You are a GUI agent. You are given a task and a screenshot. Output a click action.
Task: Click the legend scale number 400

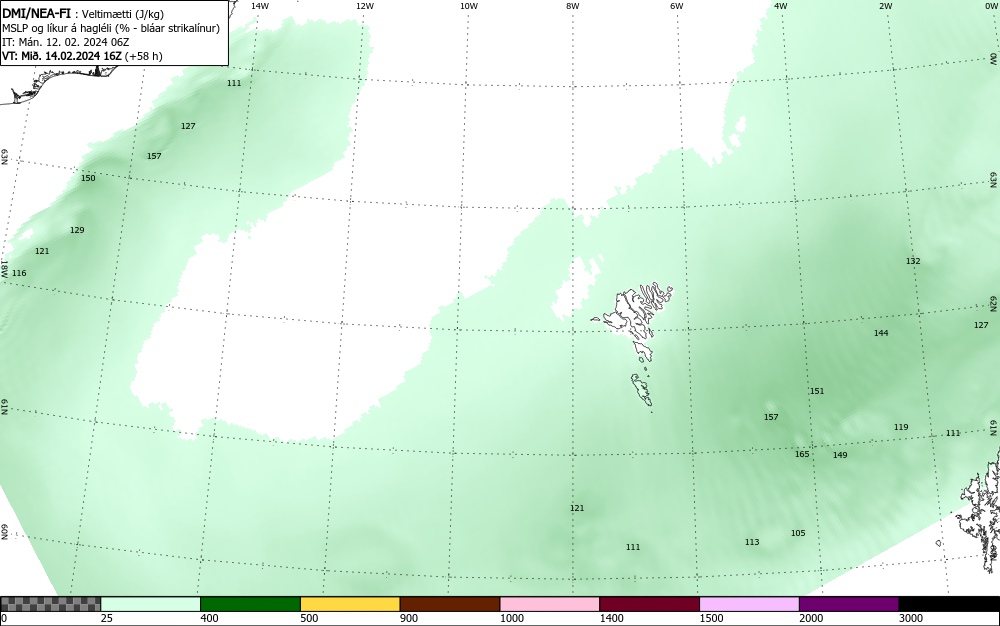209,618
